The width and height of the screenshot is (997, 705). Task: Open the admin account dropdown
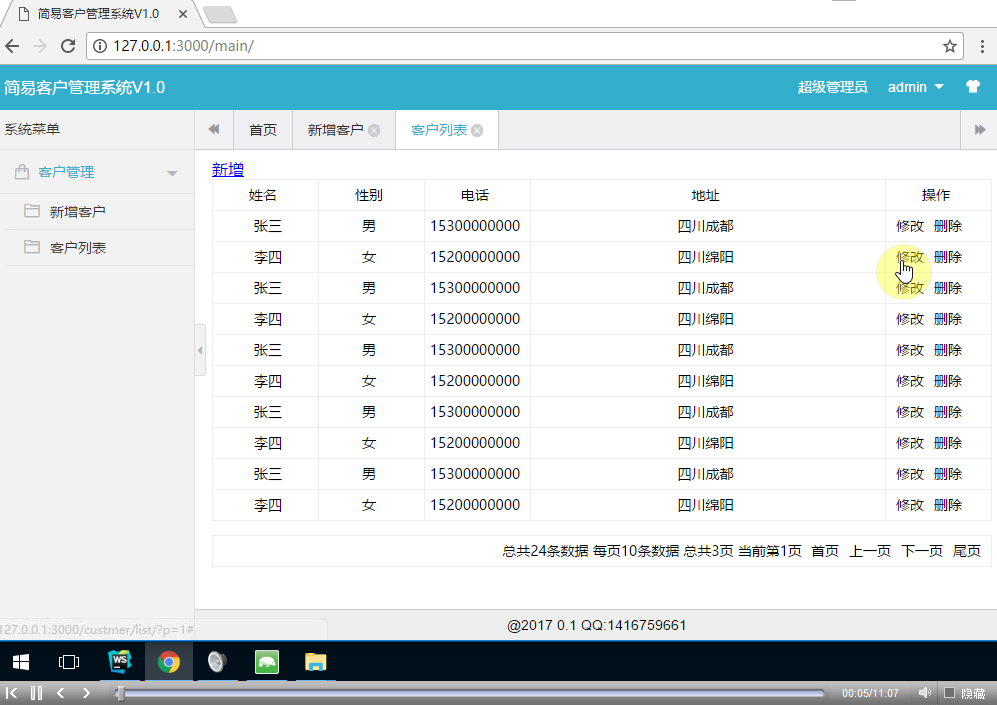click(915, 87)
